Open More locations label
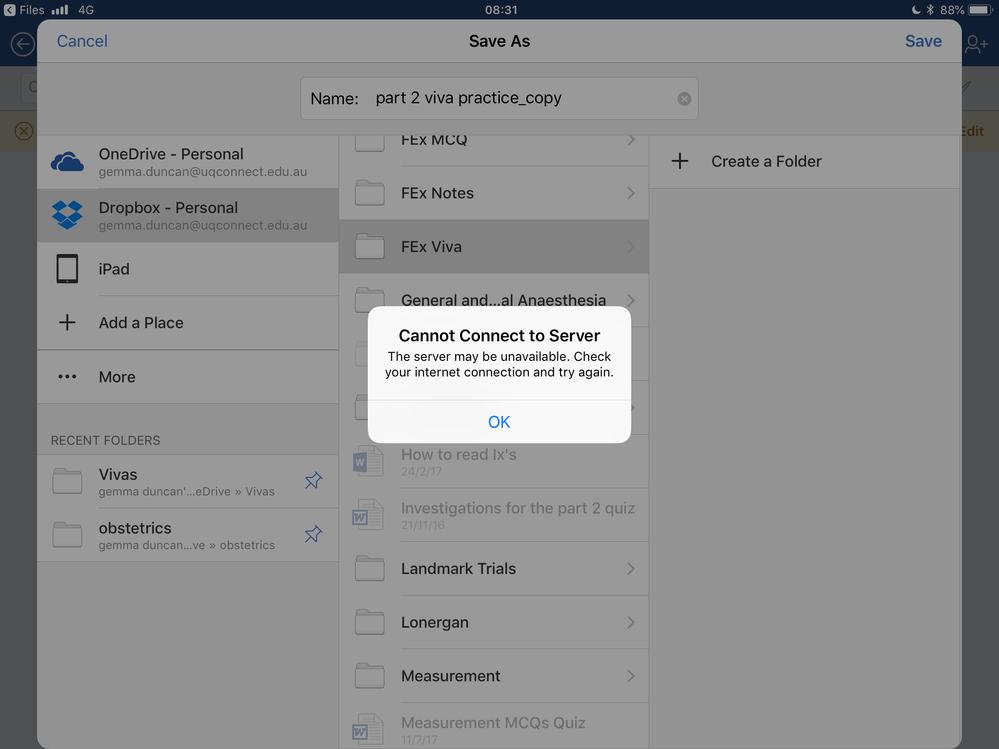The height and width of the screenshot is (749, 999). [117, 377]
